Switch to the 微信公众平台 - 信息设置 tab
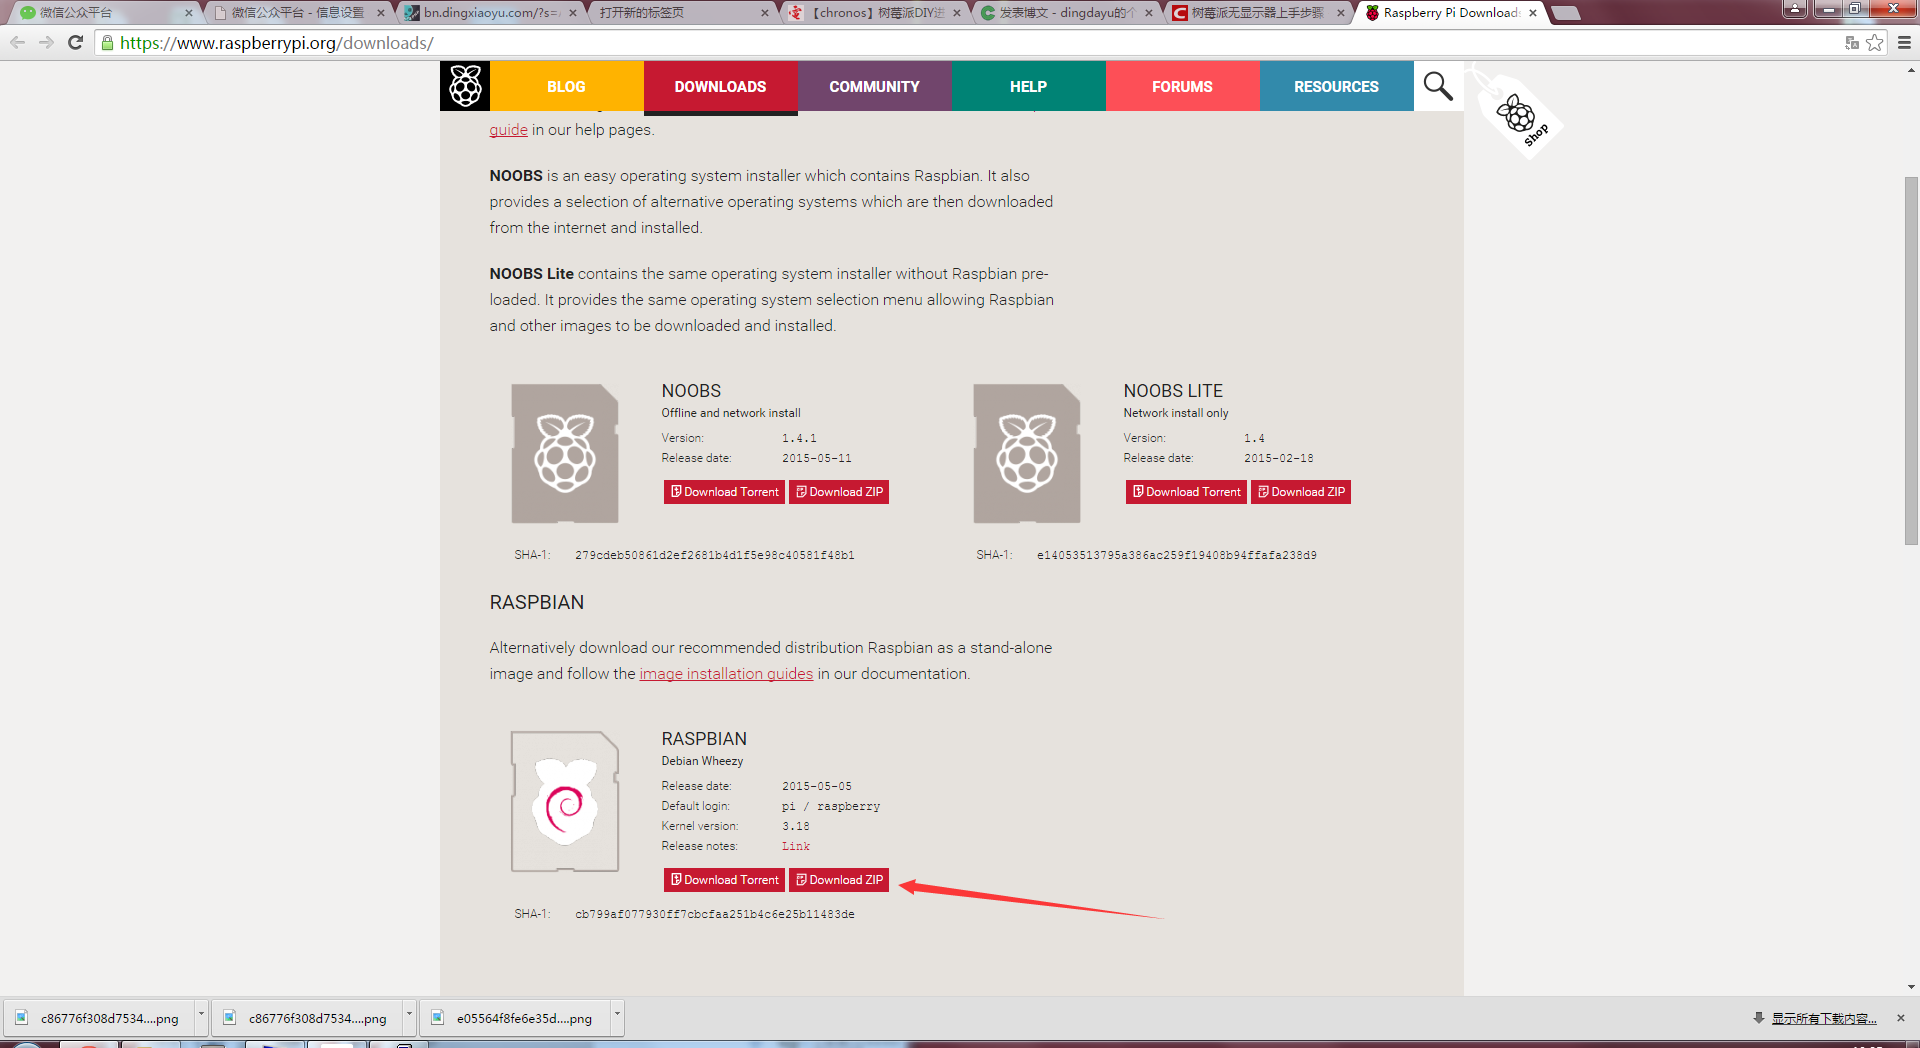This screenshot has height=1048, width=1920. coord(296,13)
